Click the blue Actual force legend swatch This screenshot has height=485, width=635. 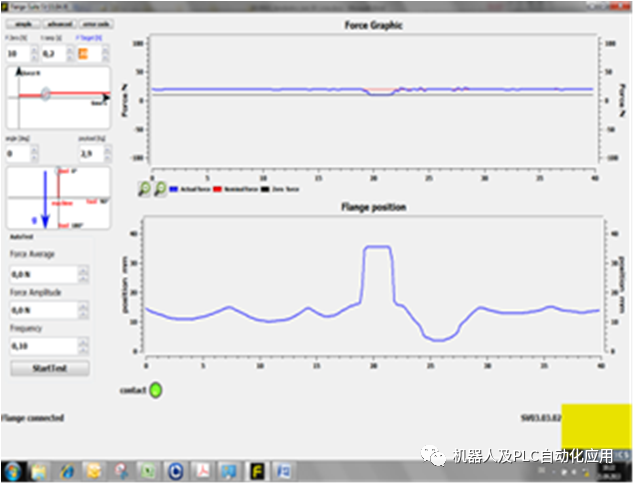click(x=174, y=189)
